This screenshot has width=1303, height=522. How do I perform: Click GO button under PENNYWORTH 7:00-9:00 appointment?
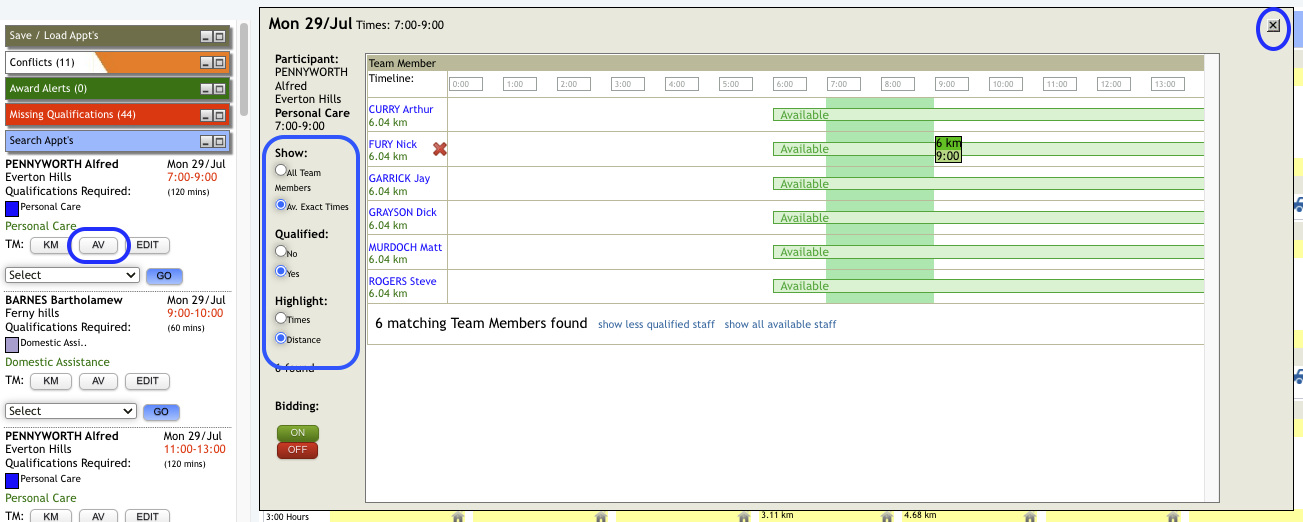pyautogui.click(x=164, y=276)
